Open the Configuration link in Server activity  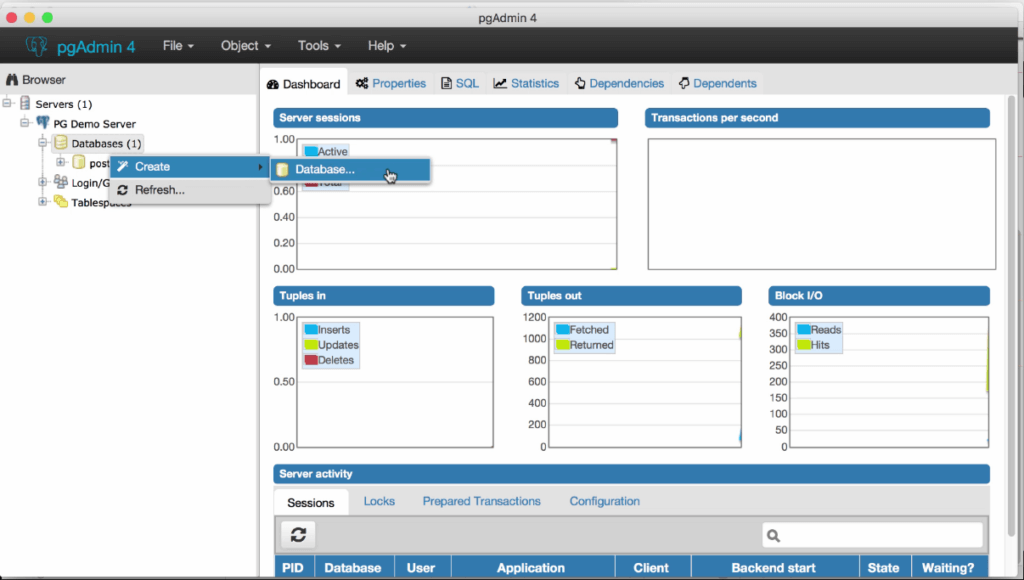pos(604,501)
